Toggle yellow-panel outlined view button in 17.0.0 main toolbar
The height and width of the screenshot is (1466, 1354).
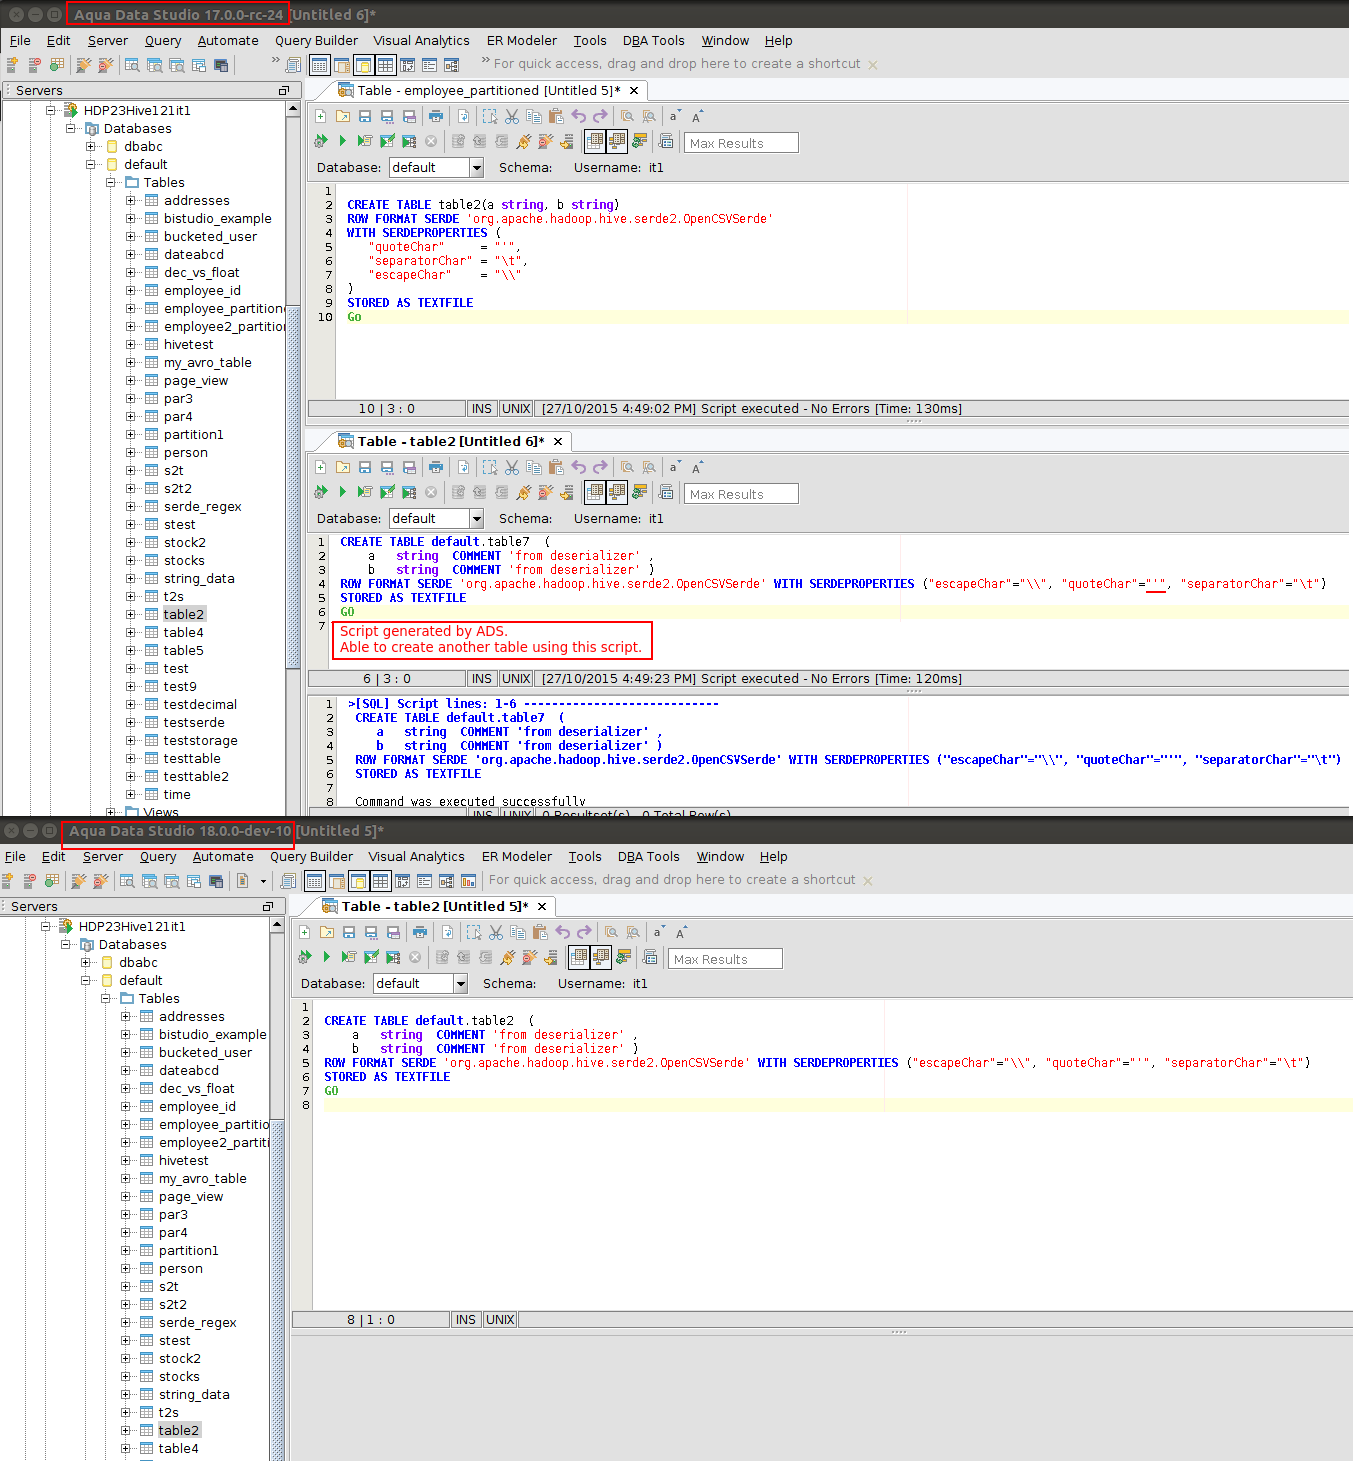pyautogui.click(x=363, y=65)
